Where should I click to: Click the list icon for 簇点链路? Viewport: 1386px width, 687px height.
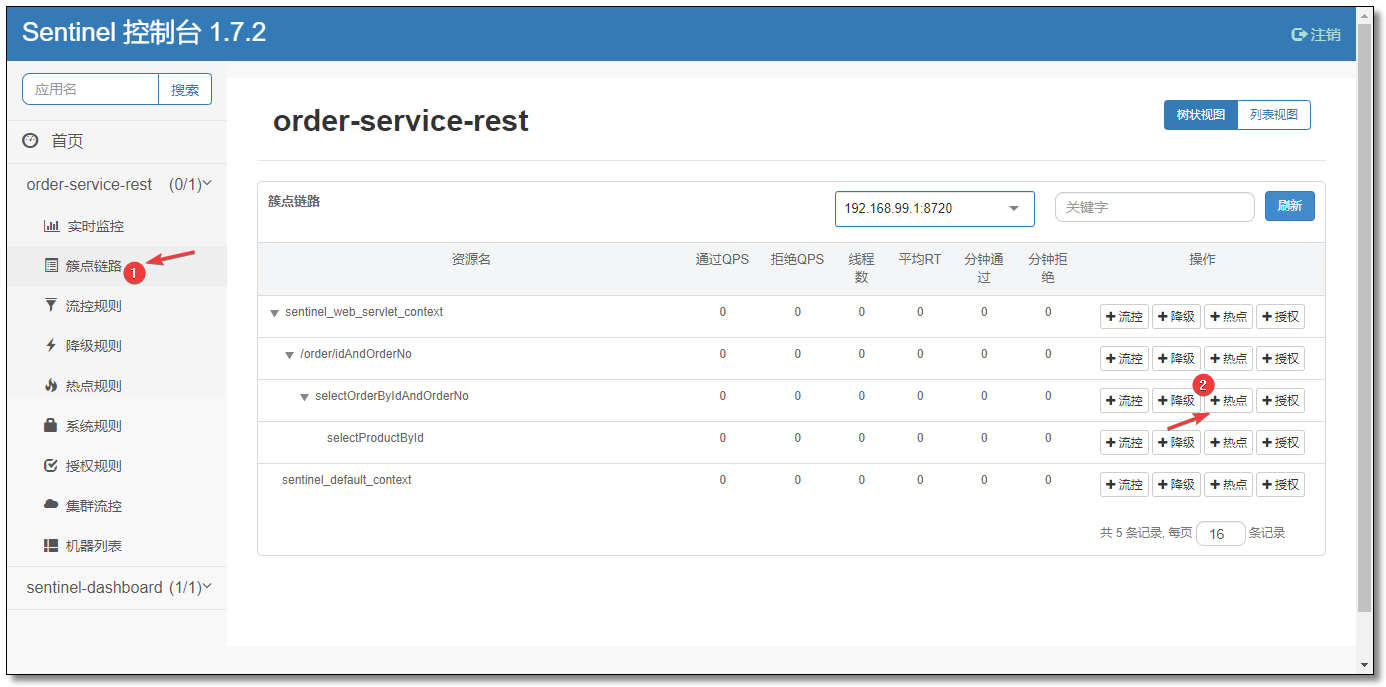coord(51,266)
